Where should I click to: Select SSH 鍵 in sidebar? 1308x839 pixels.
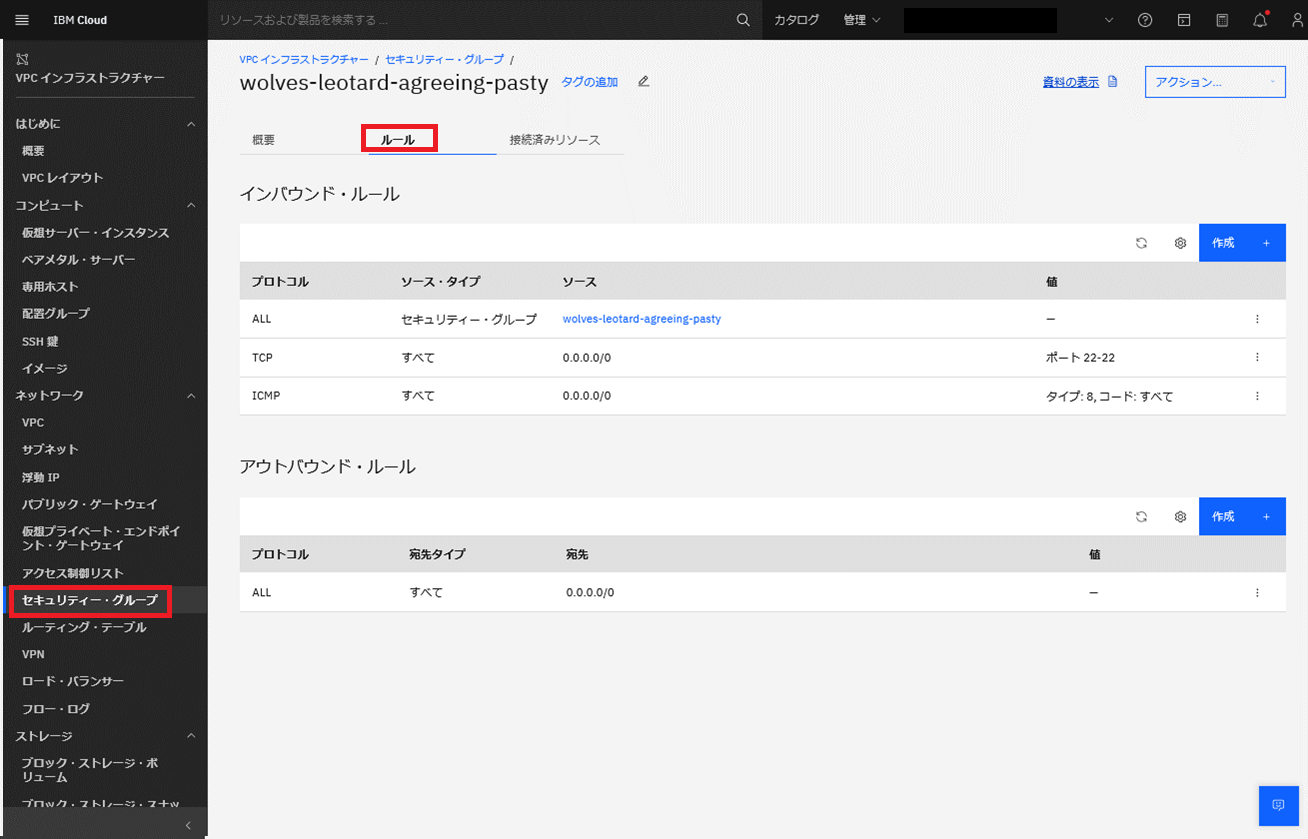coord(40,342)
